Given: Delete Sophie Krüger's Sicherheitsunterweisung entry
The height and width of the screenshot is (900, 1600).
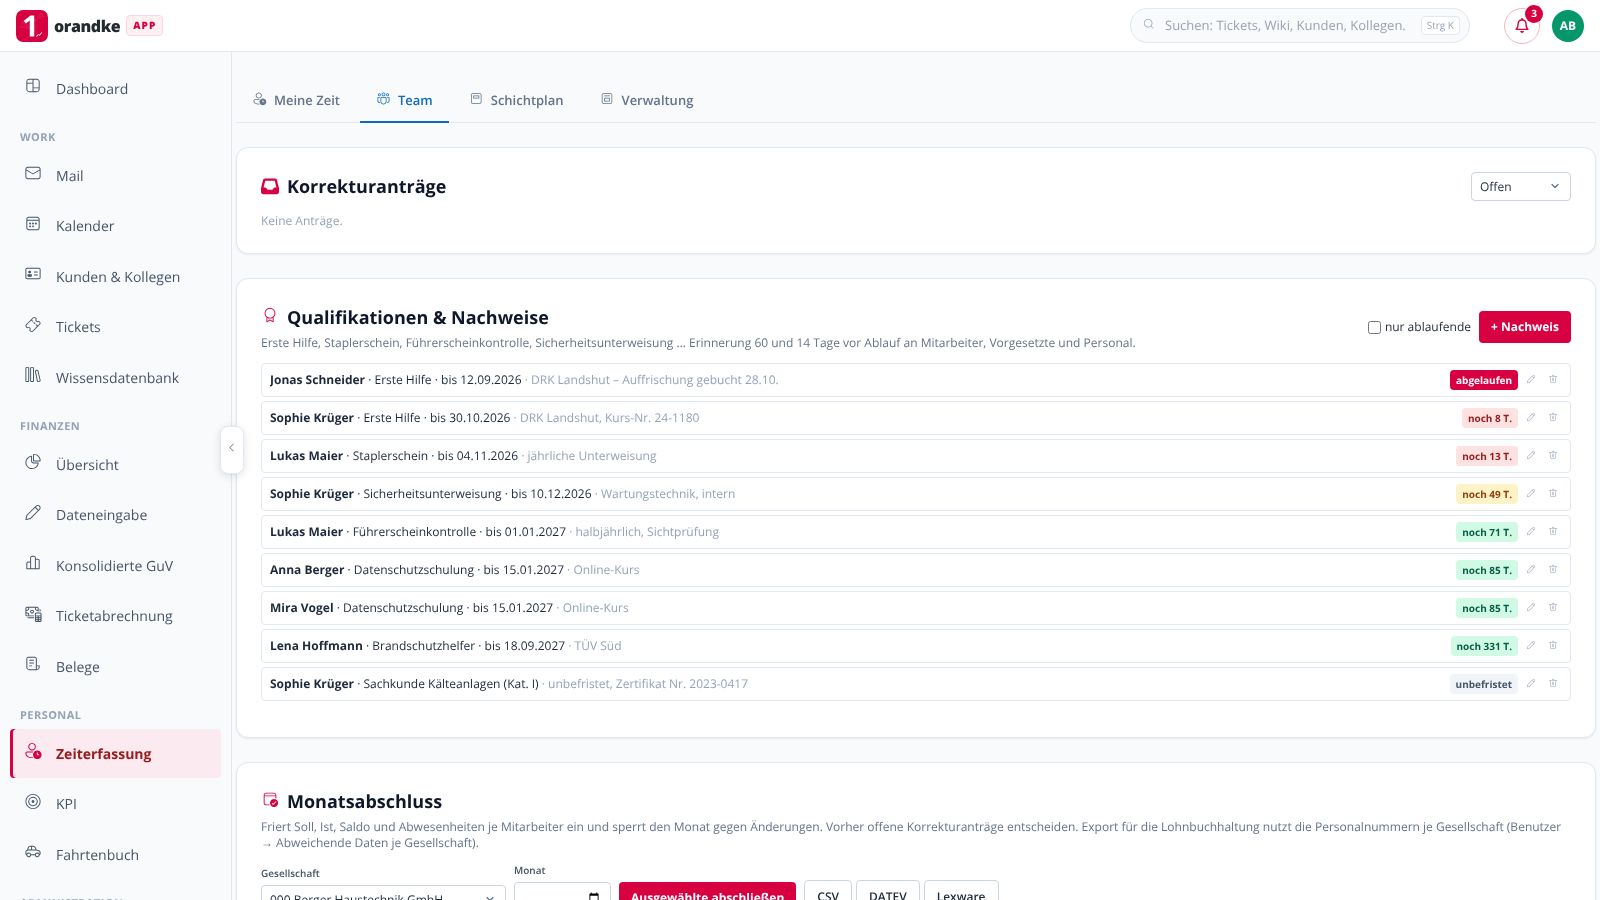Looking at the screenshot, I should pos(1553,494).
